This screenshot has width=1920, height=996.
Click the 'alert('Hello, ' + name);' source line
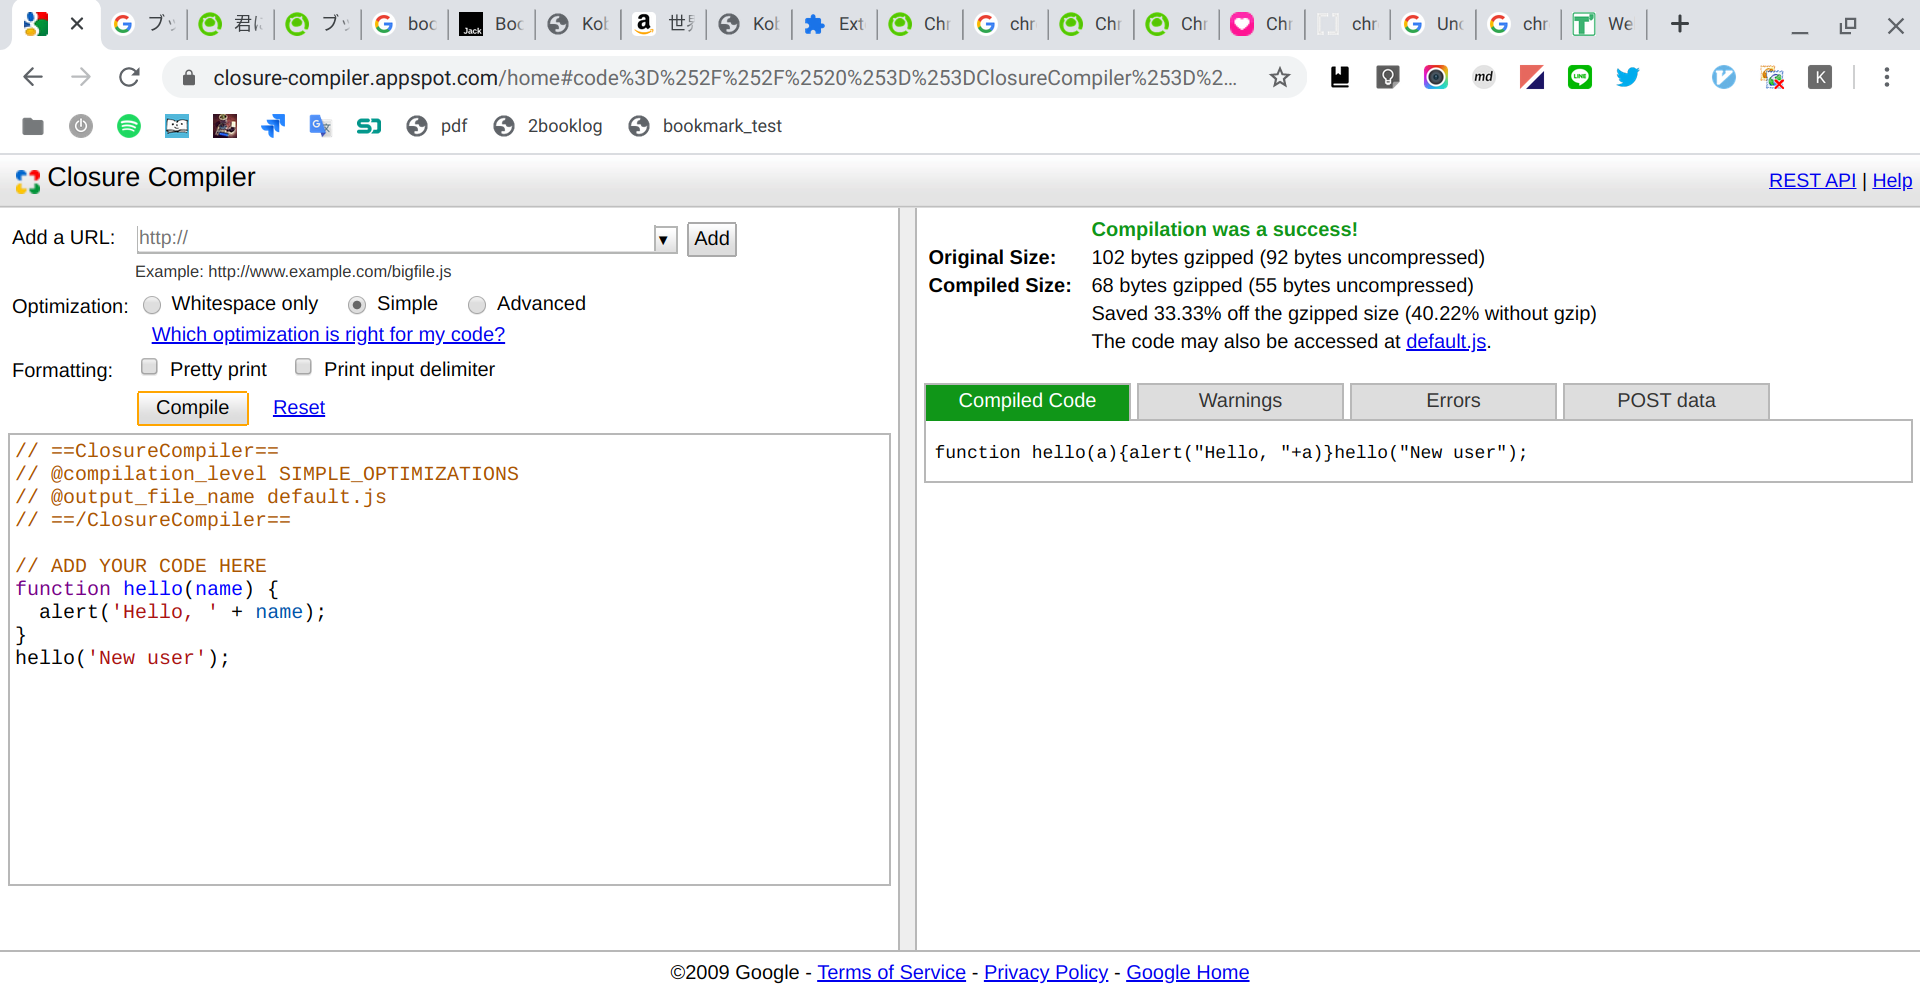[183, 612]
